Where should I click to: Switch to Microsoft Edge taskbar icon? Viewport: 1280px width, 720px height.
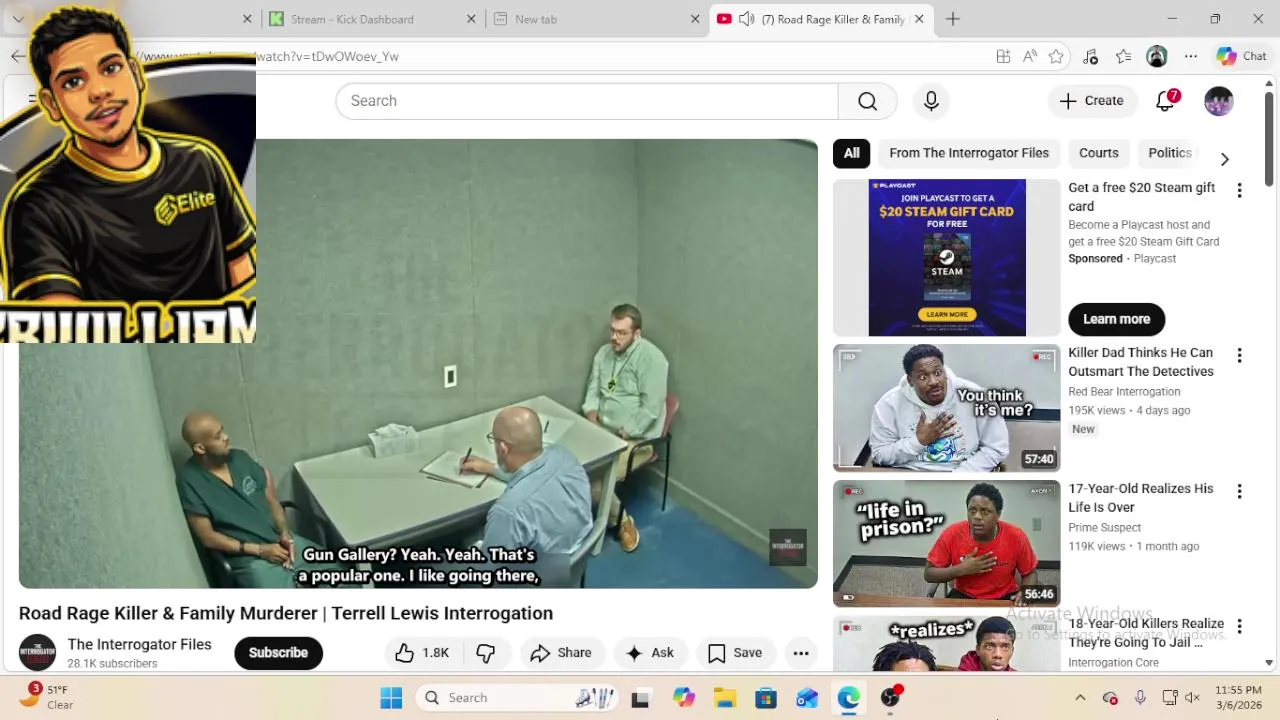point(848,698)
